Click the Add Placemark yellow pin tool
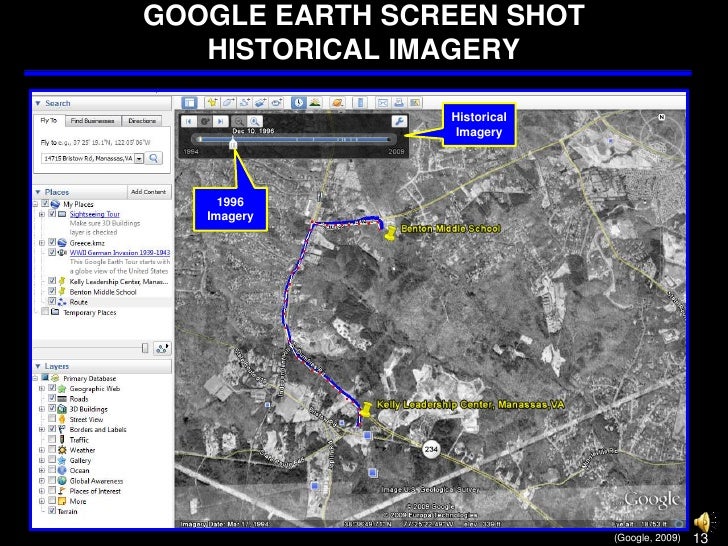 point(212,103)
